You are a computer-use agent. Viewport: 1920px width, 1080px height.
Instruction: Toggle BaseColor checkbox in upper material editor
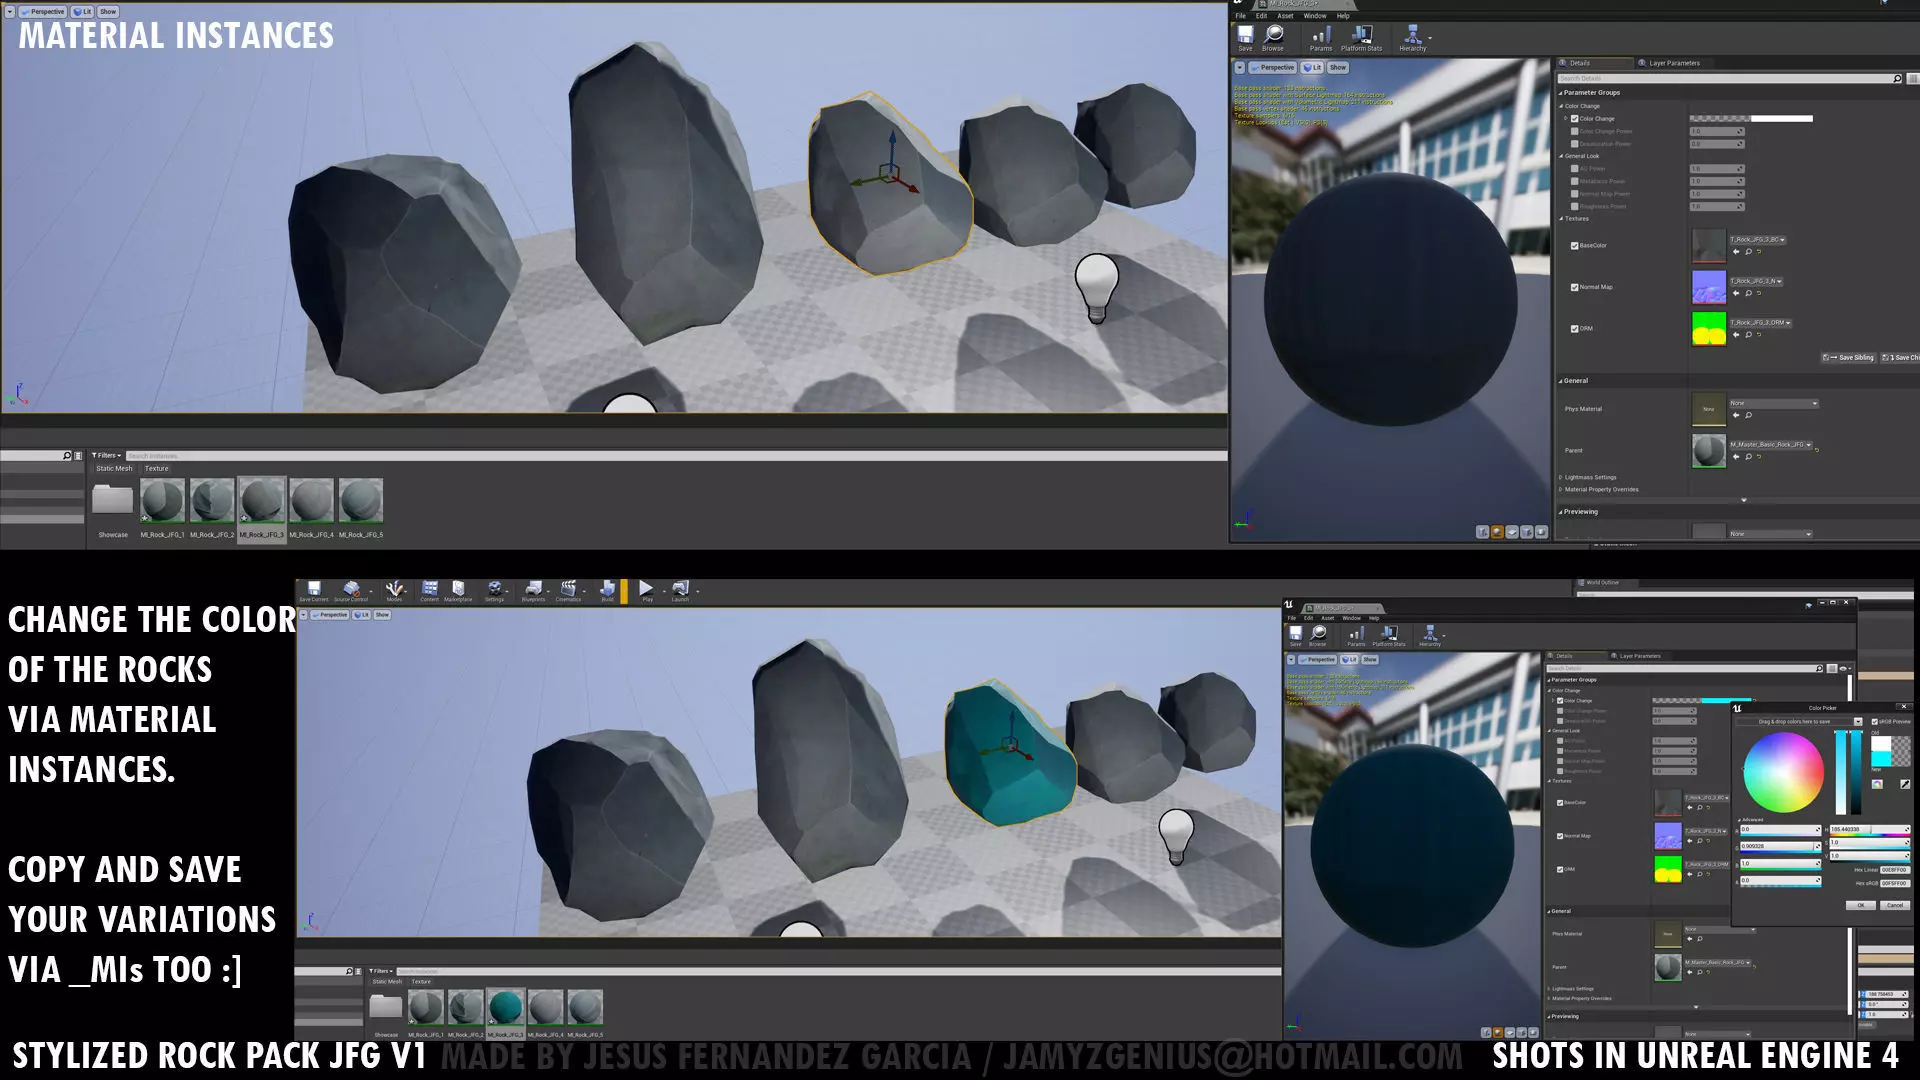point(1574,245)
